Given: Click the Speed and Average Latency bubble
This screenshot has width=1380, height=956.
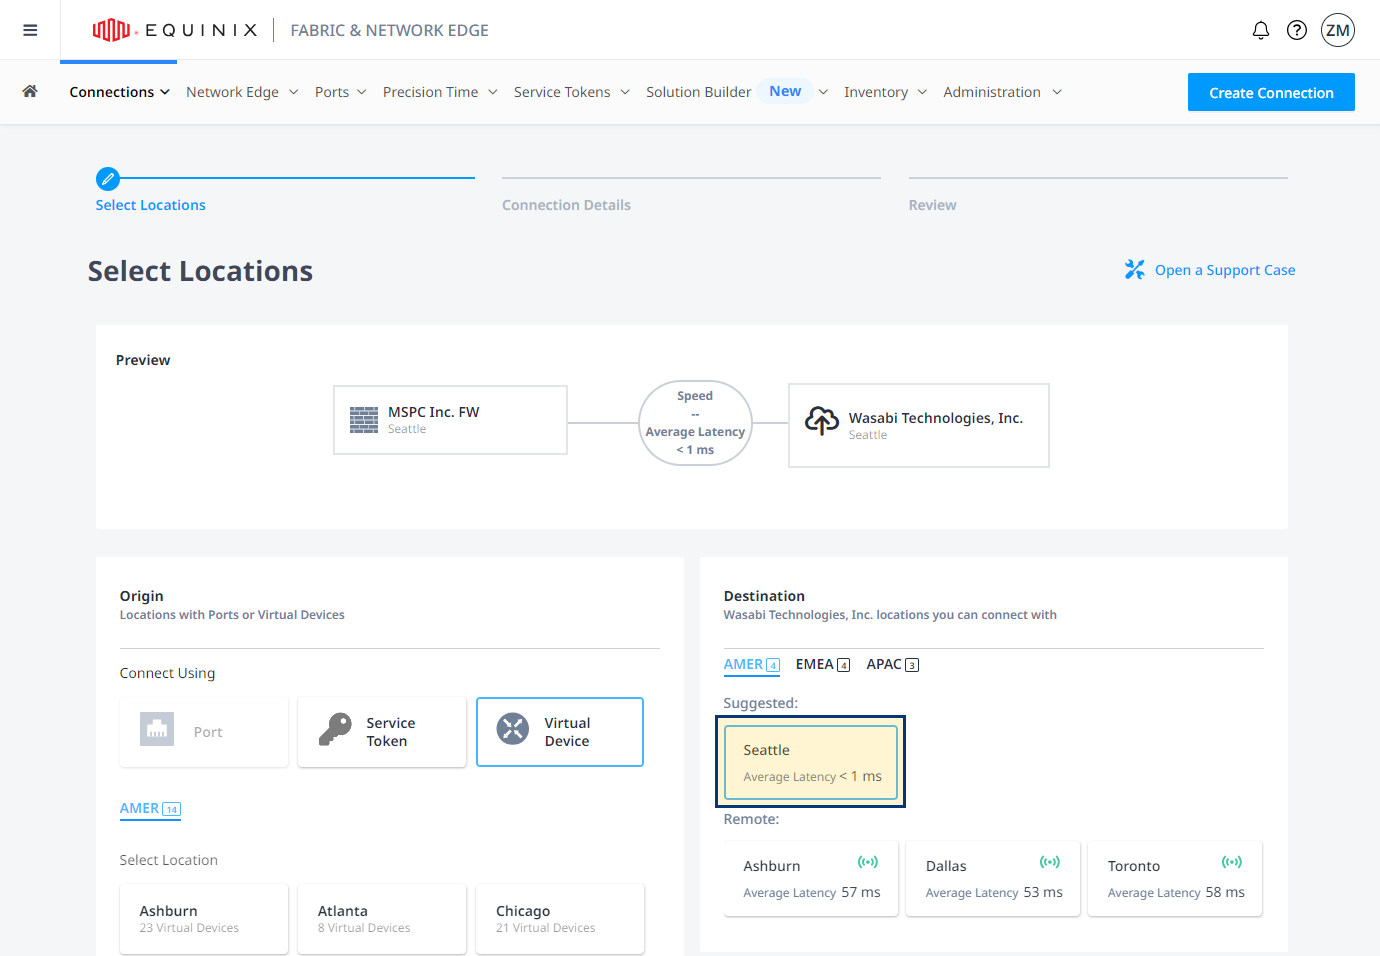Looking at the screenshot, I should pos(695,423).
